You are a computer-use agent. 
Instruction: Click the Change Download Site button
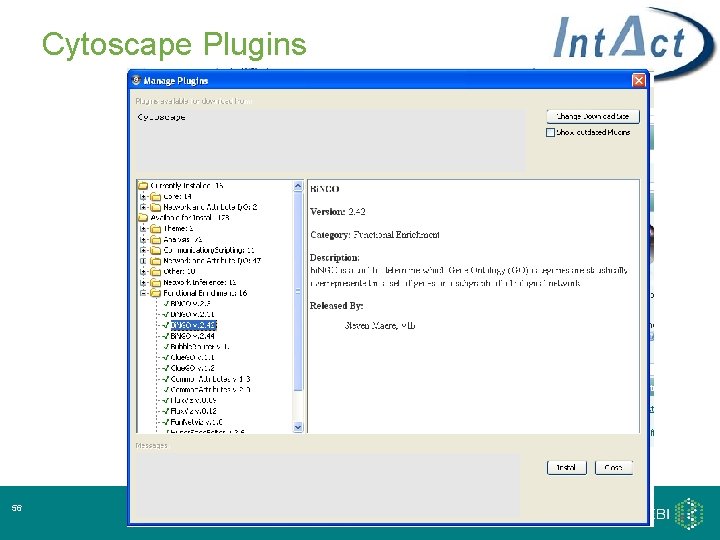pyautogui.click(x=593, y=116)
